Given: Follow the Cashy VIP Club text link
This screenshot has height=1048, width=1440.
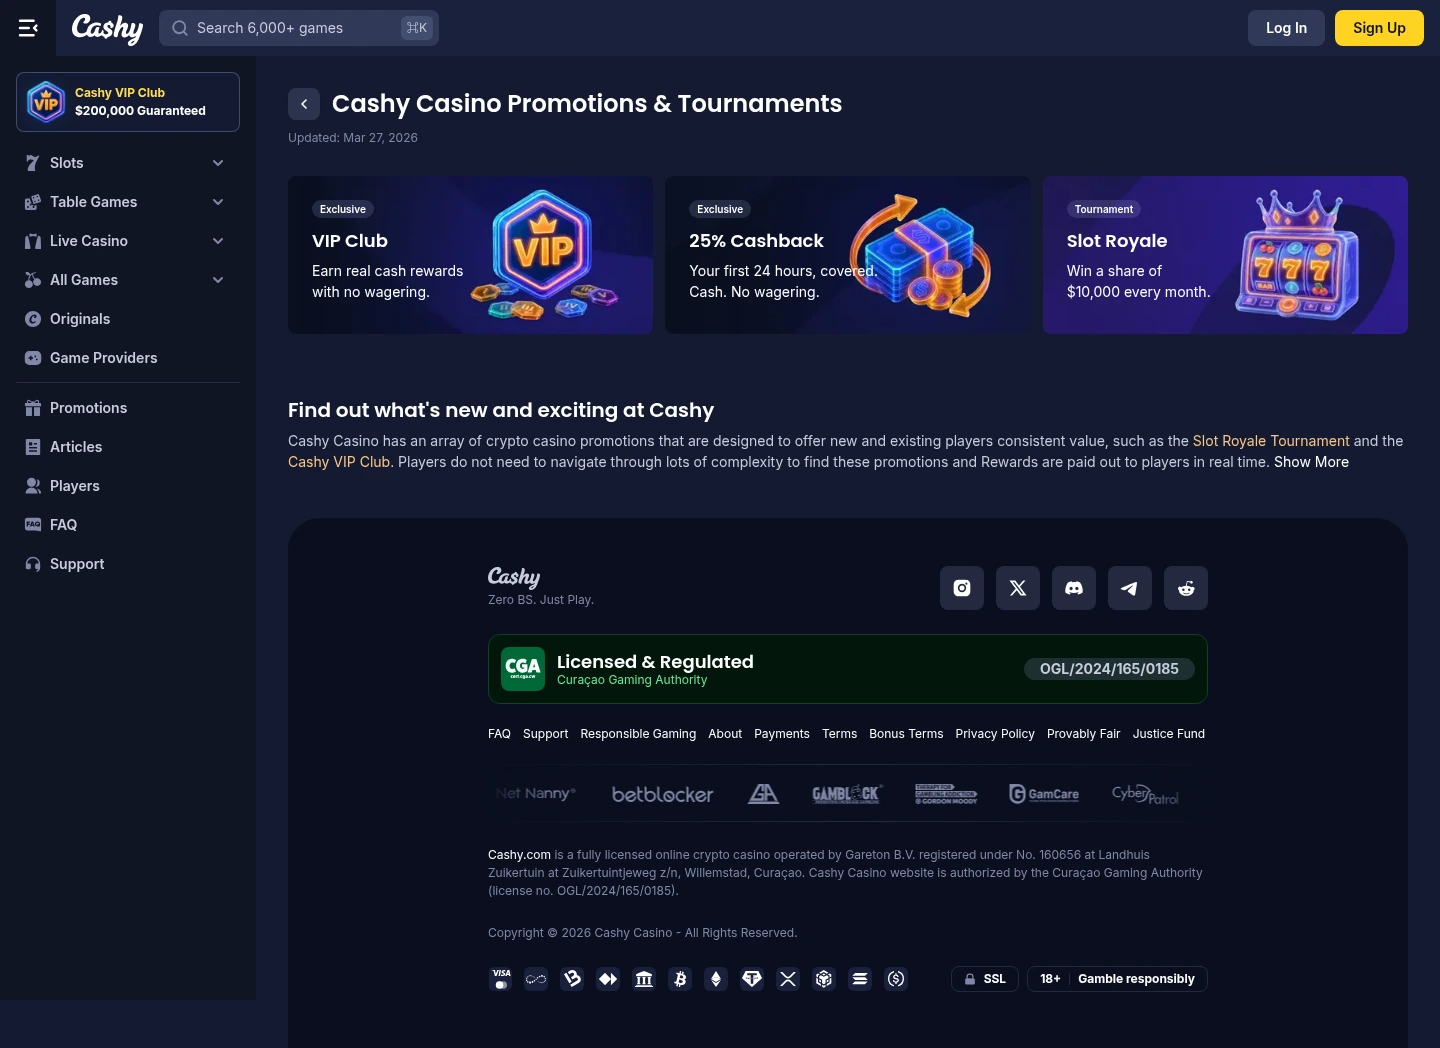Looking at the screenshot, I should pos(339,462).
